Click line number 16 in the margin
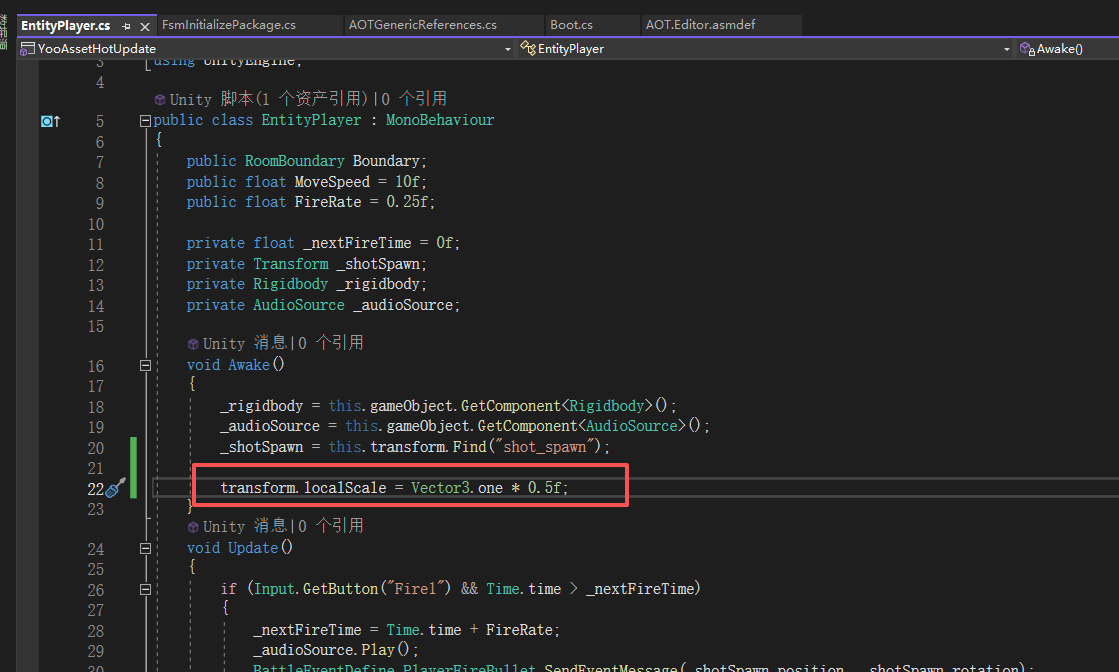This screenshot has width=1119, height=672. tap(96, 367)
